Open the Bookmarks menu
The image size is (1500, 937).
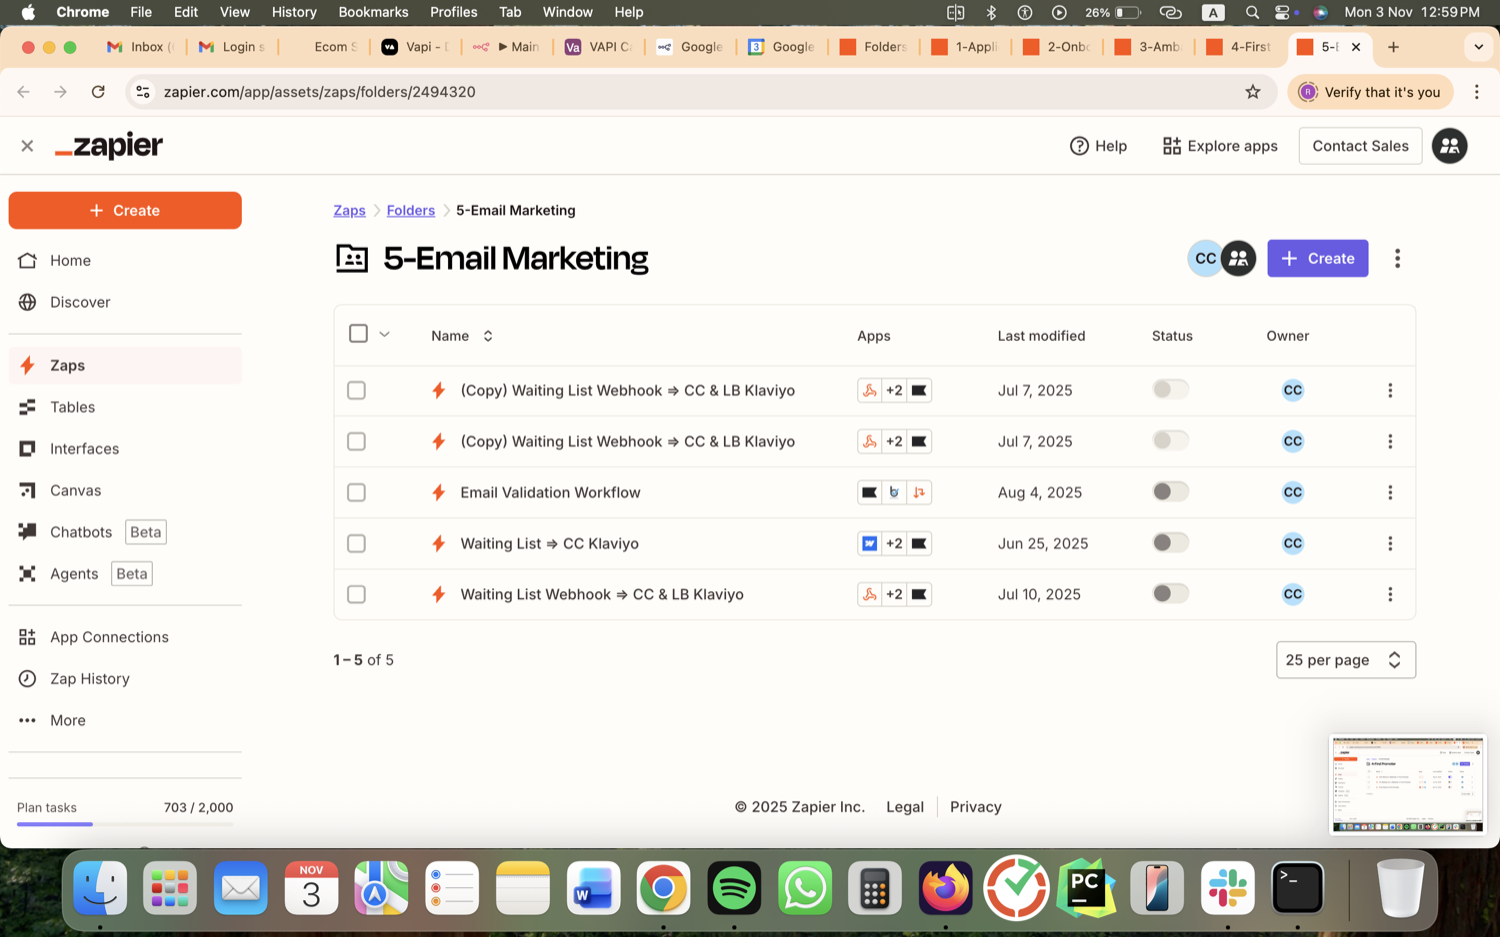[373, 12]
